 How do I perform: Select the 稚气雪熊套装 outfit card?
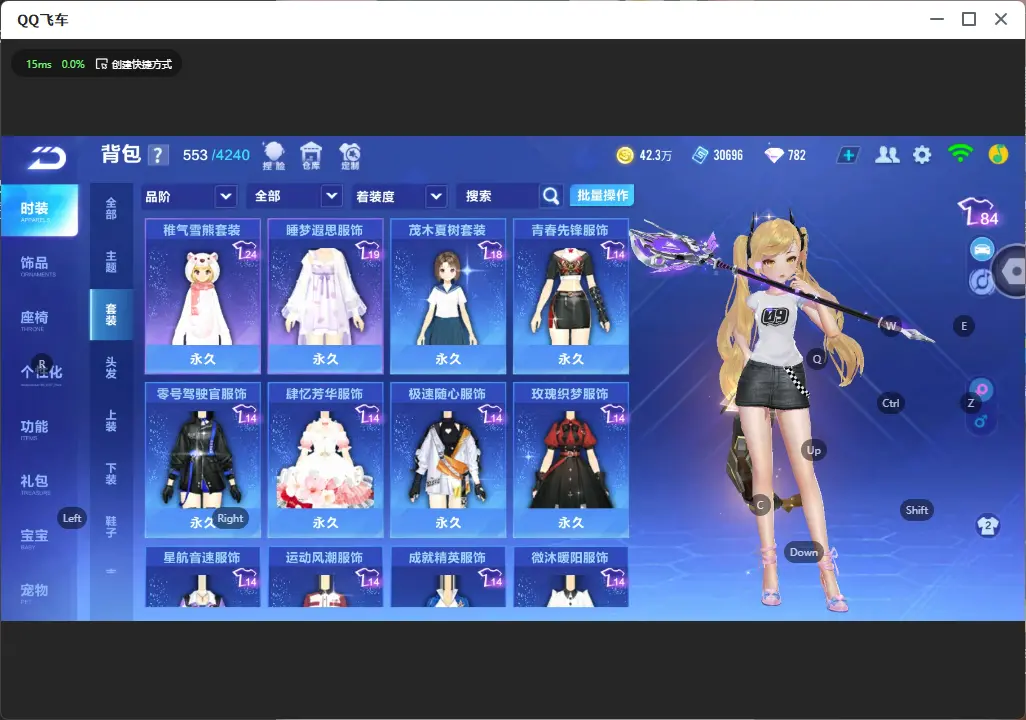[x=203, y=296]
